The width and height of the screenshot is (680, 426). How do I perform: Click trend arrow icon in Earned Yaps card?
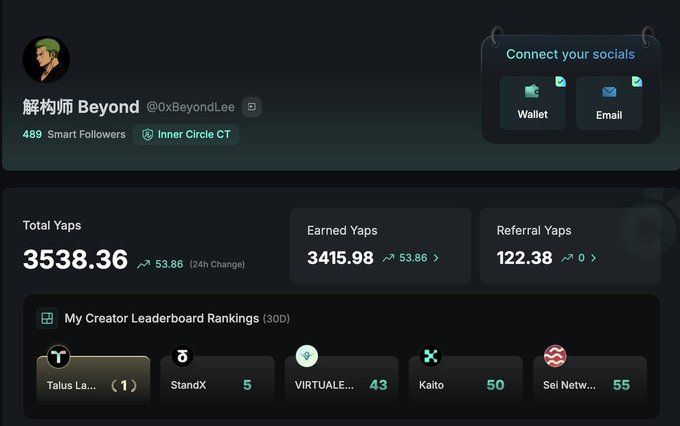[389, 258]
